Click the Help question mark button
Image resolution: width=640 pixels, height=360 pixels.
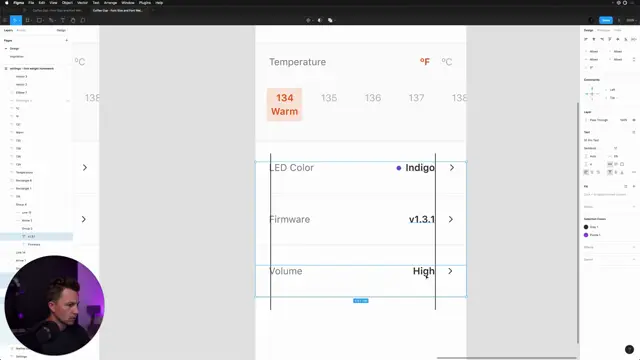pos(629,349)
